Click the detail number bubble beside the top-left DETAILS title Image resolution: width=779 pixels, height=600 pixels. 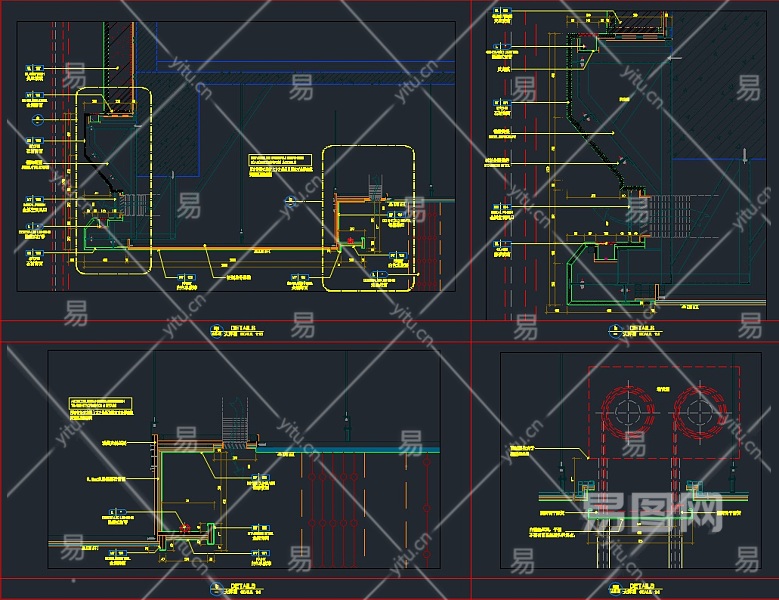tap(216, 331)
